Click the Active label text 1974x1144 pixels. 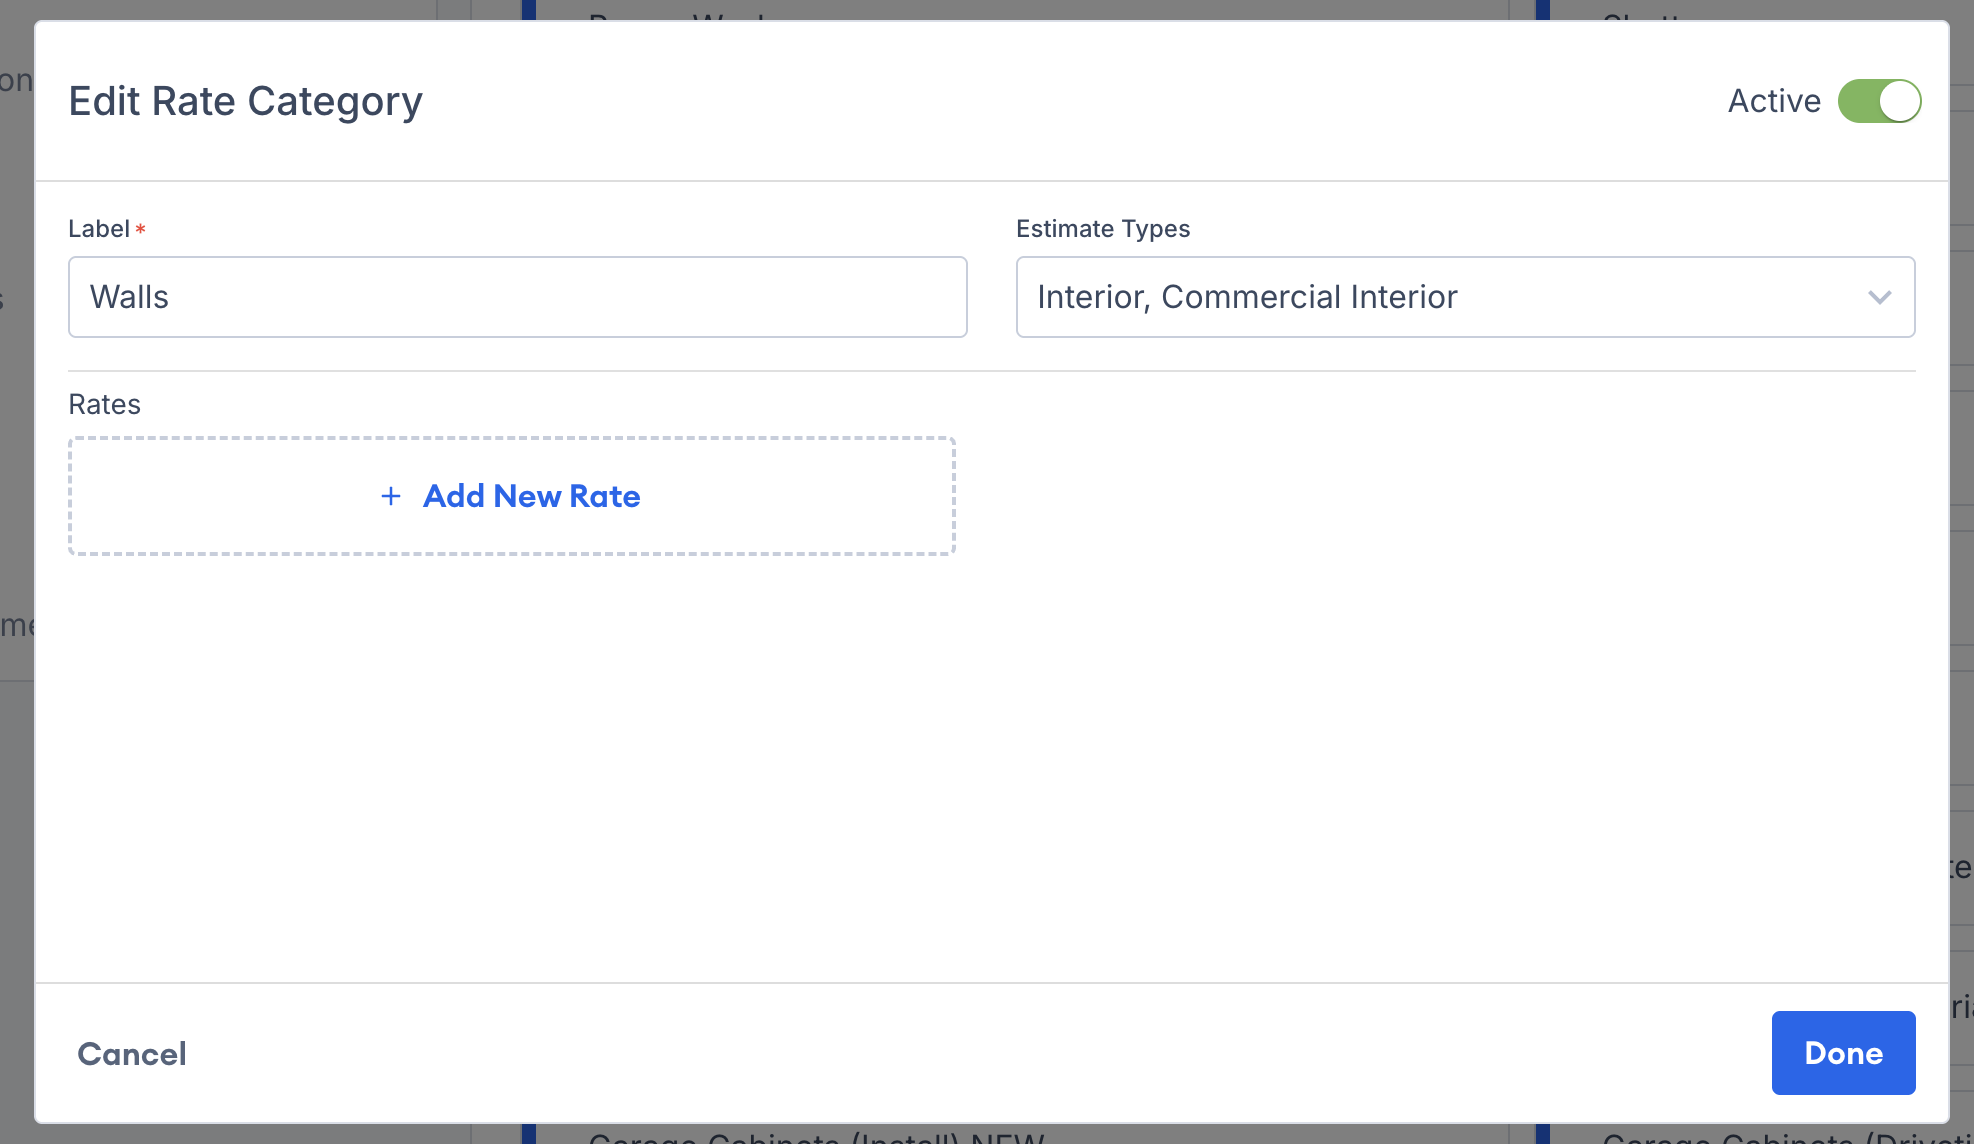pyautogui.click(x=1774, y=101)
